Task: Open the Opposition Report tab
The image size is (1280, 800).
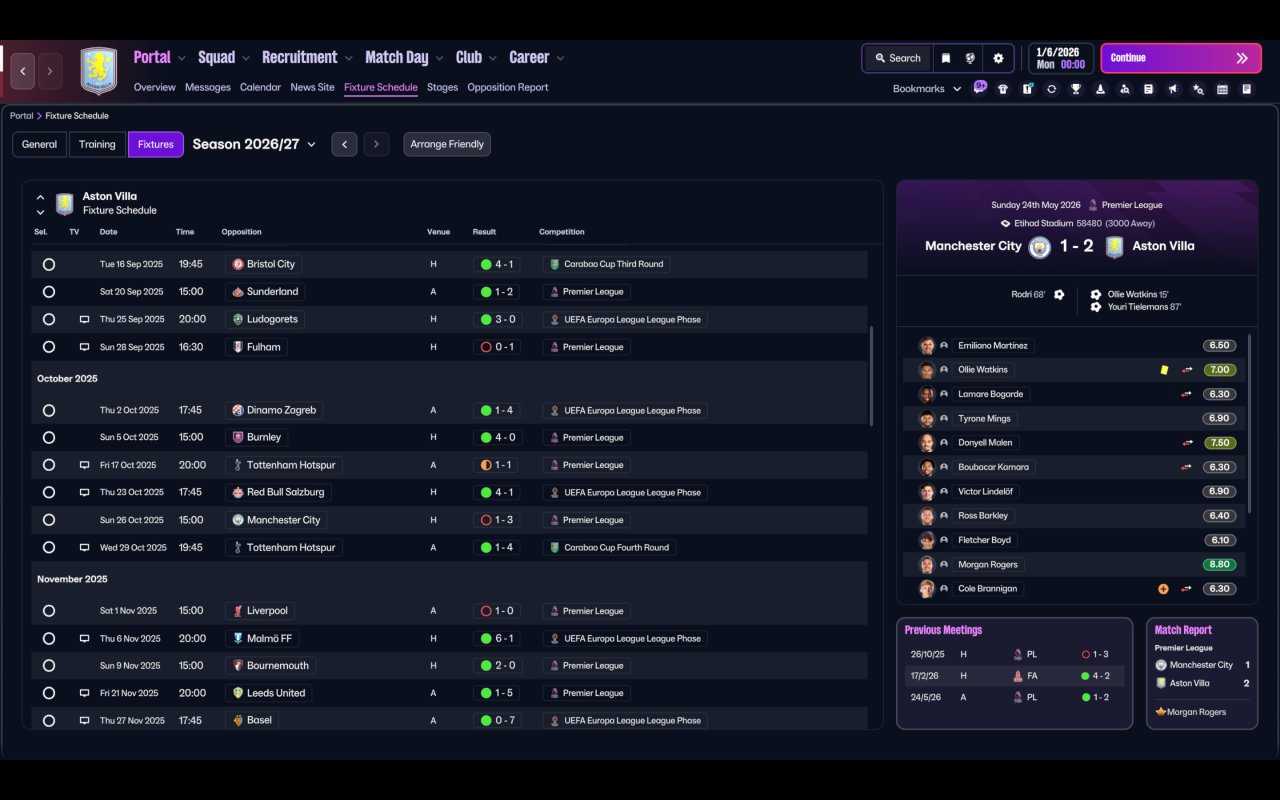Action: [507, 87]
